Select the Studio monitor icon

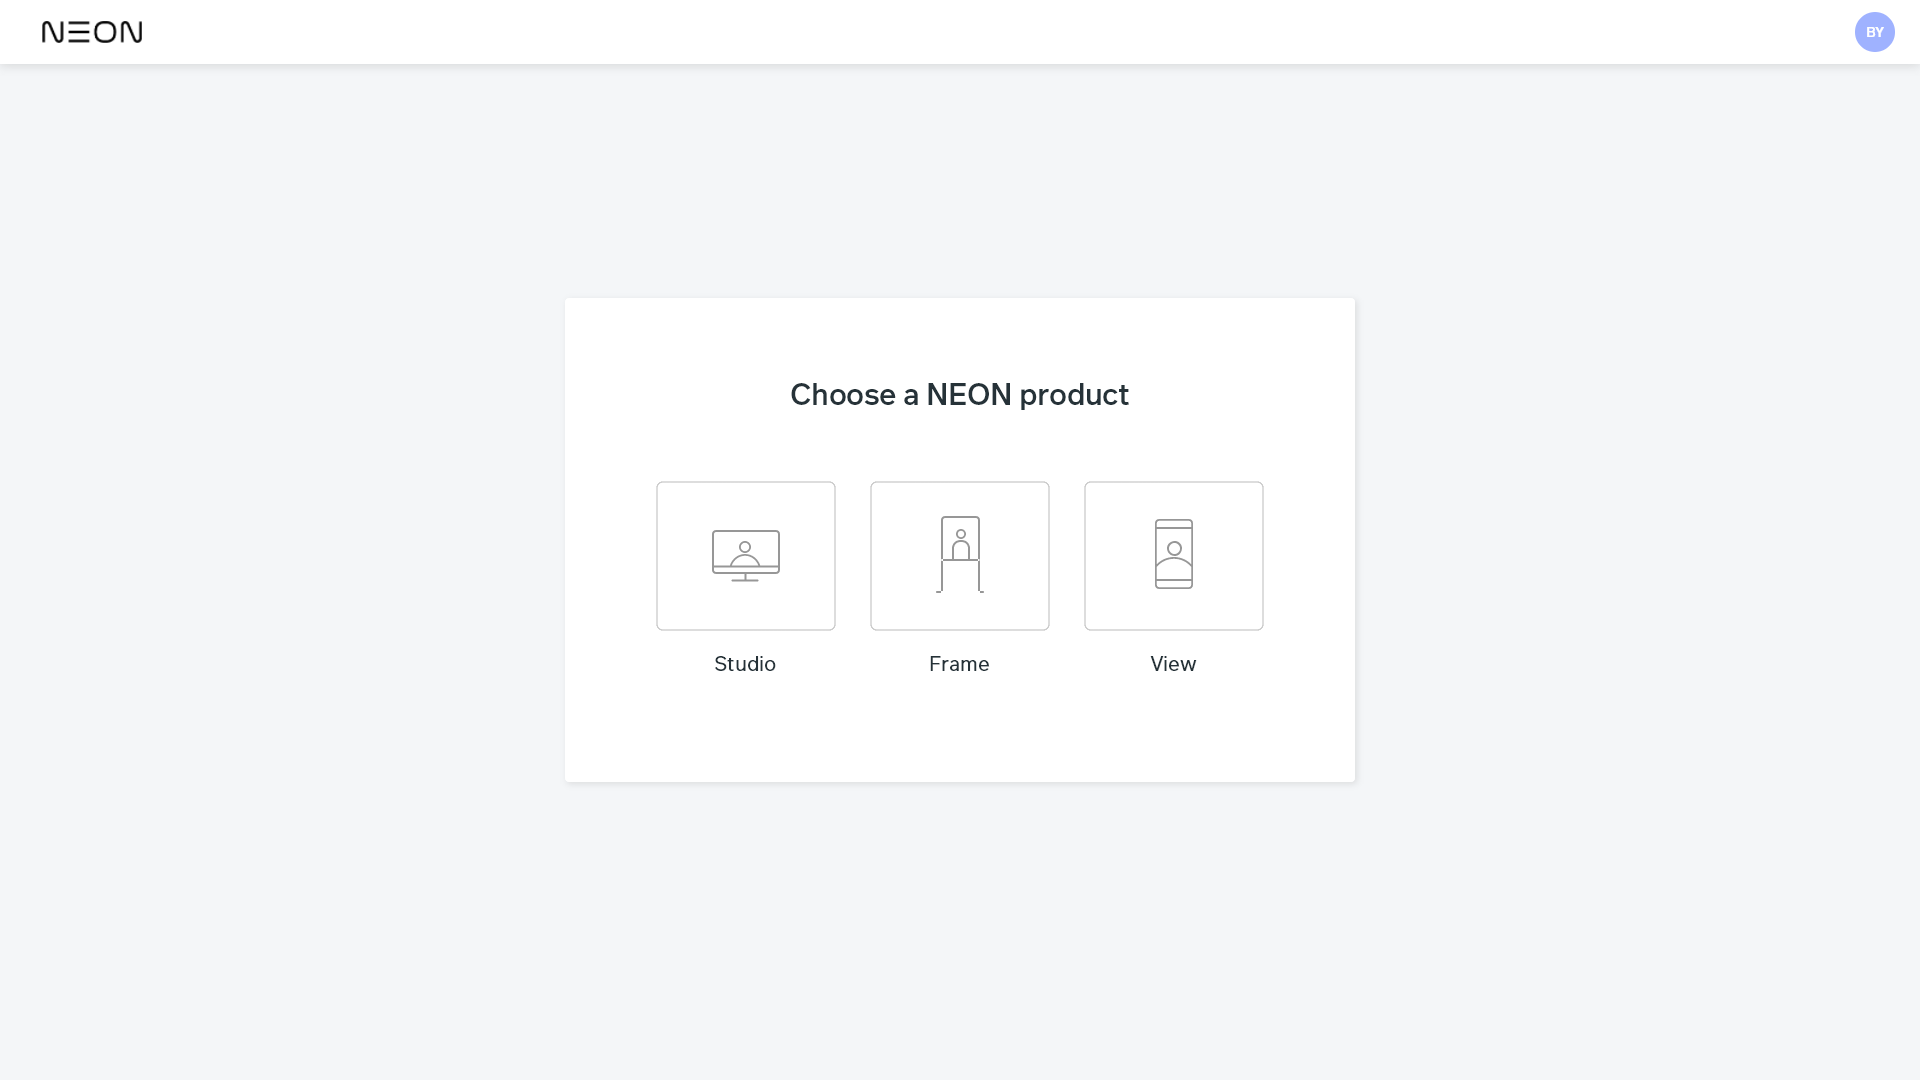746,556
